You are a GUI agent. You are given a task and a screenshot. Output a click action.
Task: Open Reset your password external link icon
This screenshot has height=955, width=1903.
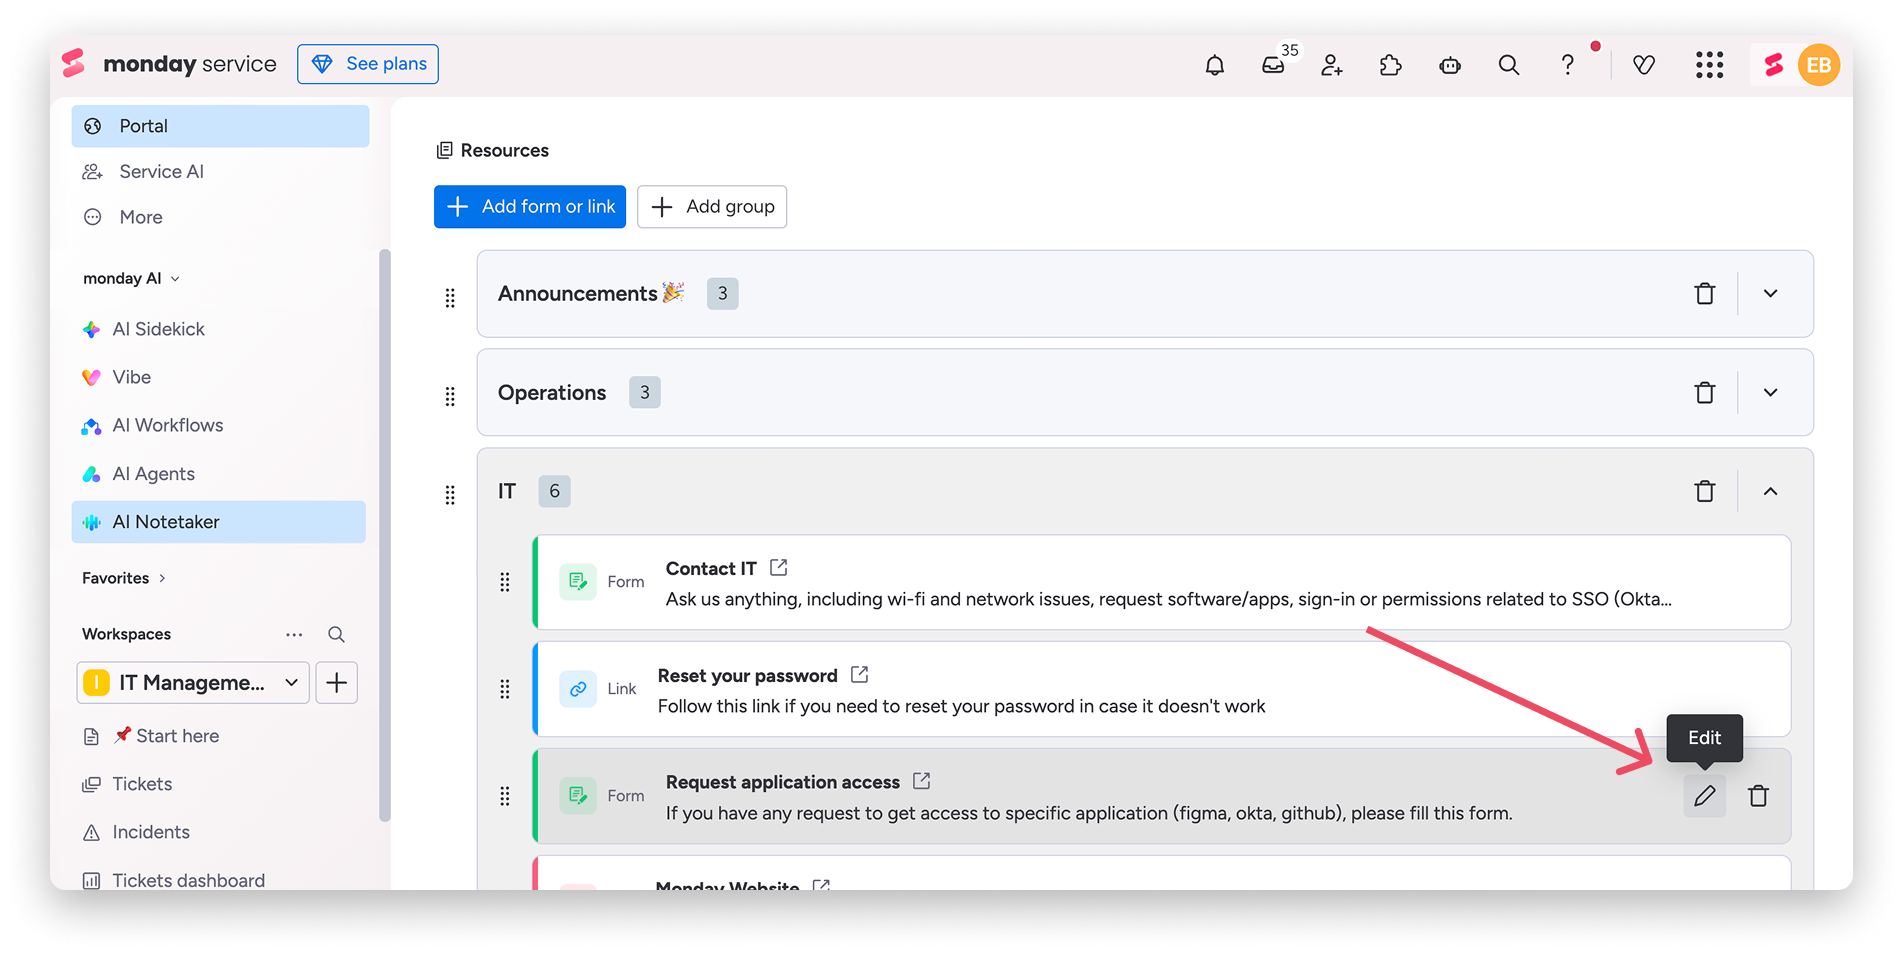pos(860,675)
